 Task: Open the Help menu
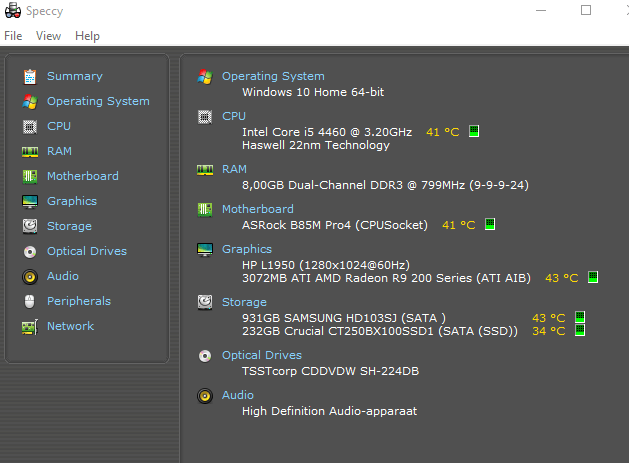[87, 36]
